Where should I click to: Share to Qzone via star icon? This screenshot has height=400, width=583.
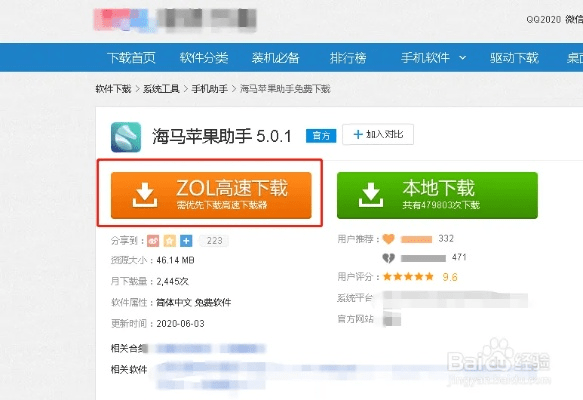[170, 241]
